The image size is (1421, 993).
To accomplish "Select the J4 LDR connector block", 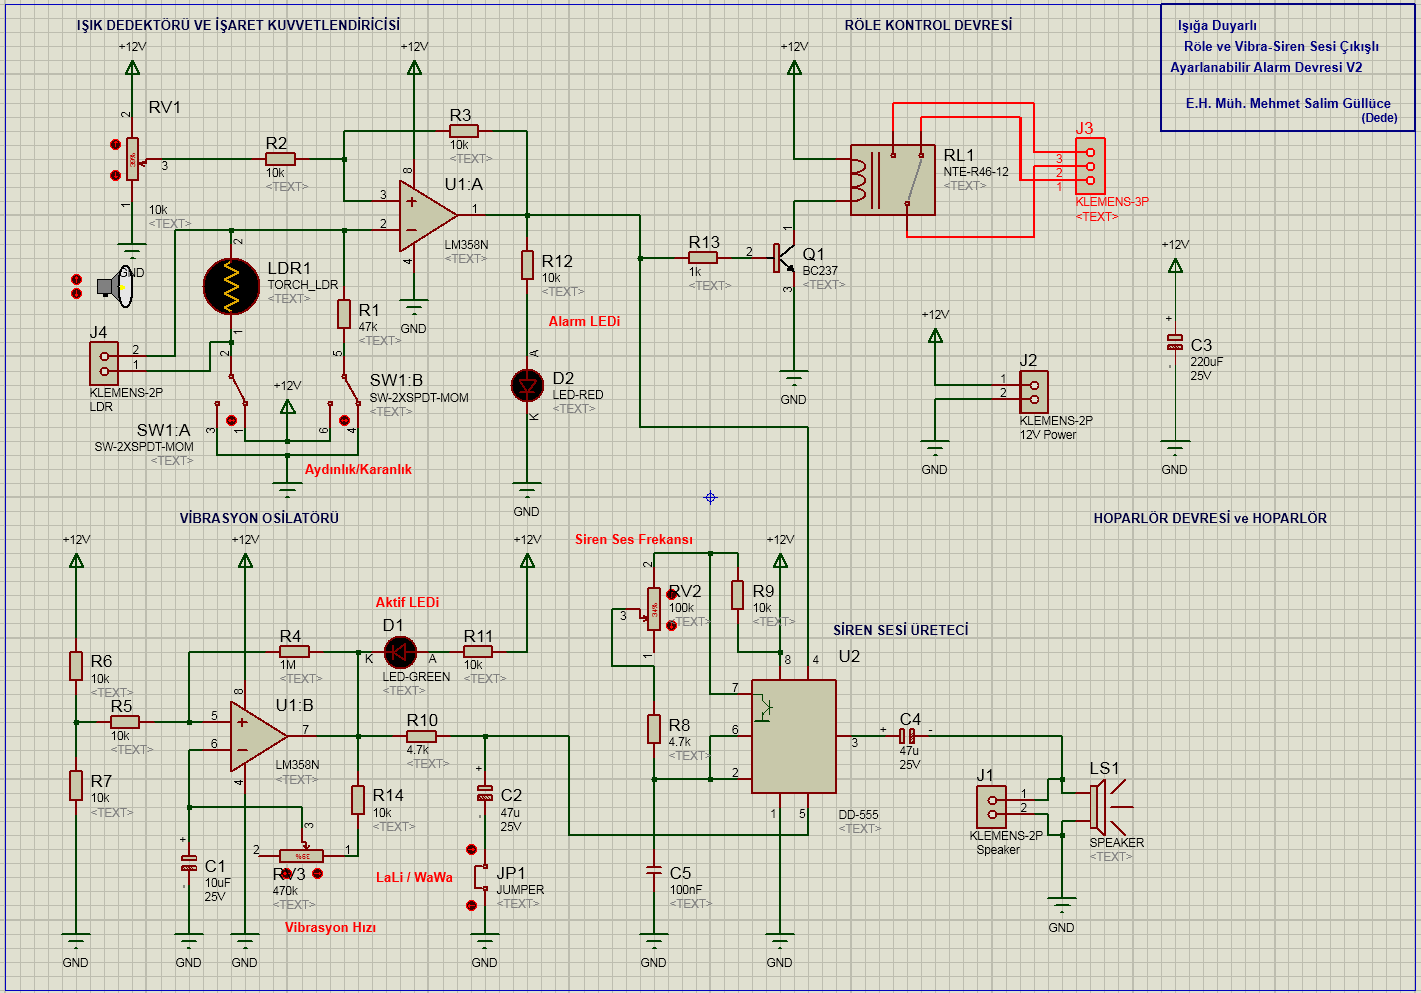I will (x=104, y=363).
